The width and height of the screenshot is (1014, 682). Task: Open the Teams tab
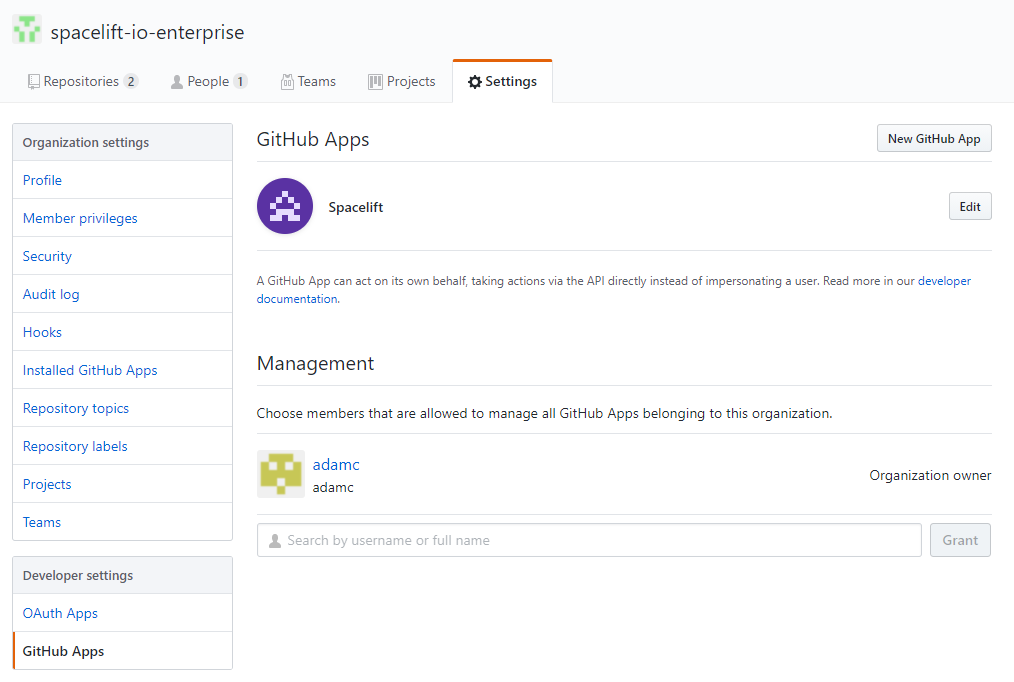[308, 82]
